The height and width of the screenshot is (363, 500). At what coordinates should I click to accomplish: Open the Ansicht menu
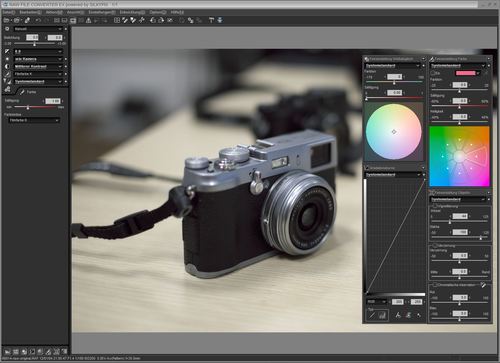[75, 12]
